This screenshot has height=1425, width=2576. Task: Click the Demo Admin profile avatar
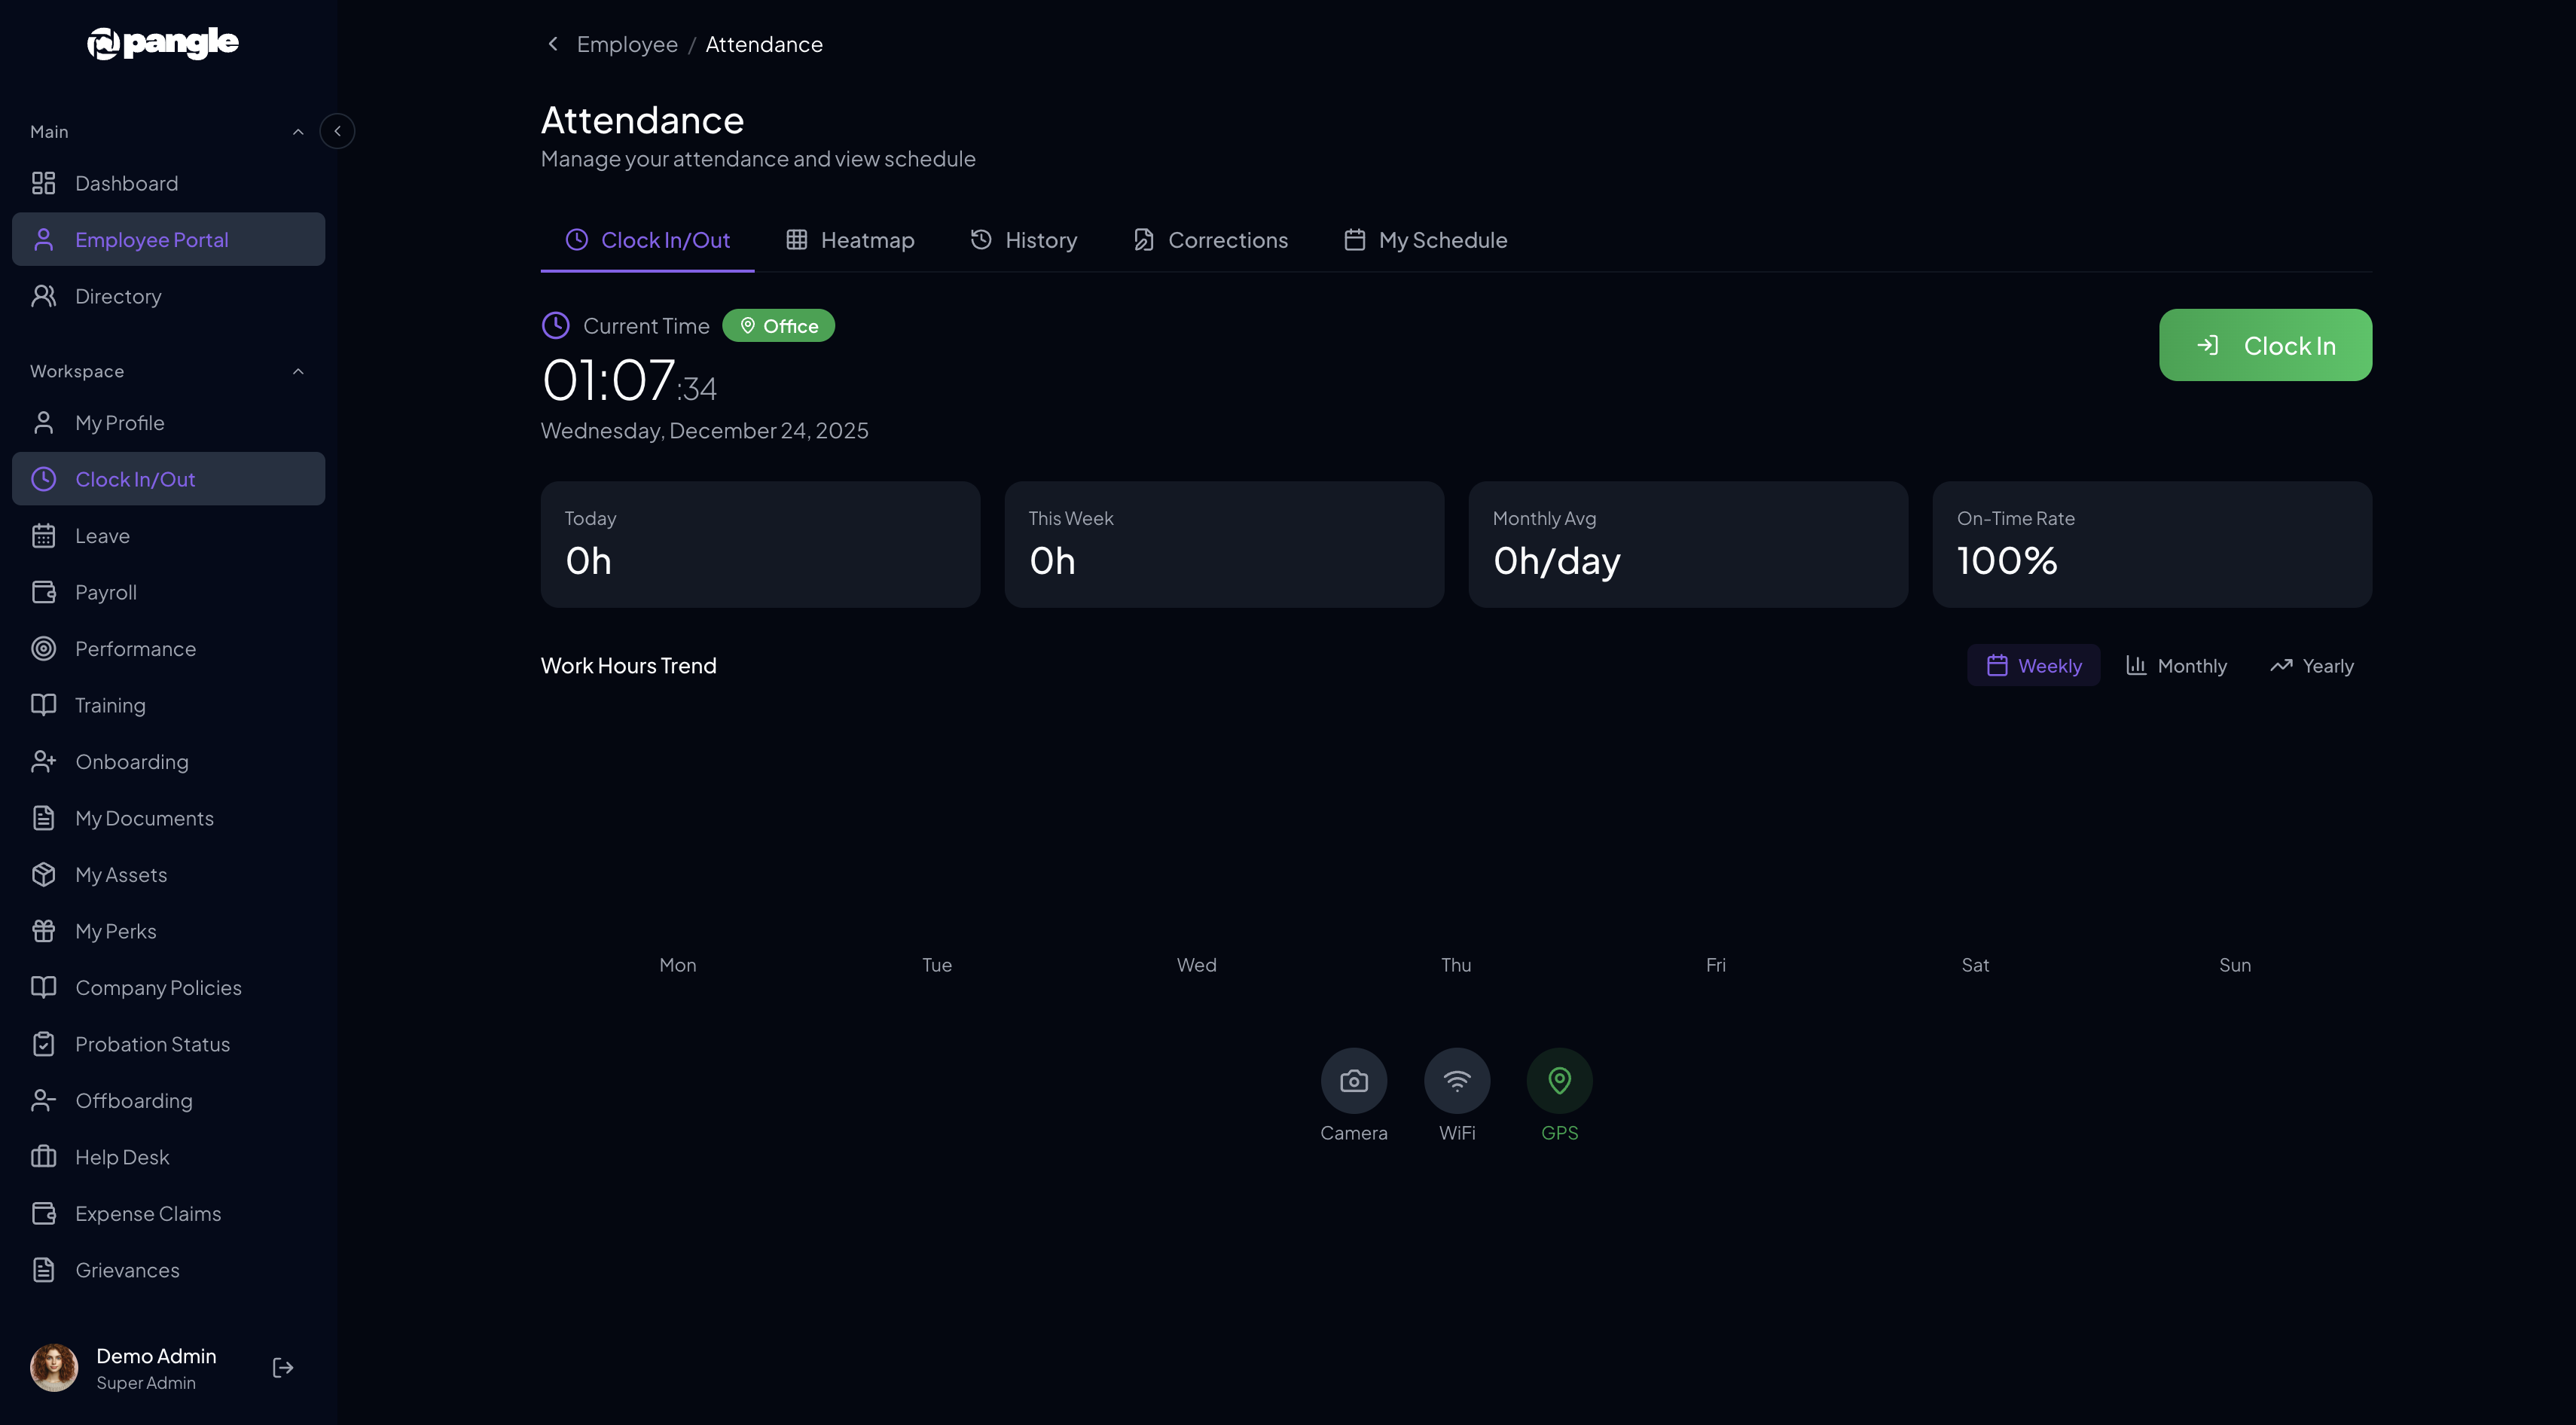click(x=54, y=1367)
